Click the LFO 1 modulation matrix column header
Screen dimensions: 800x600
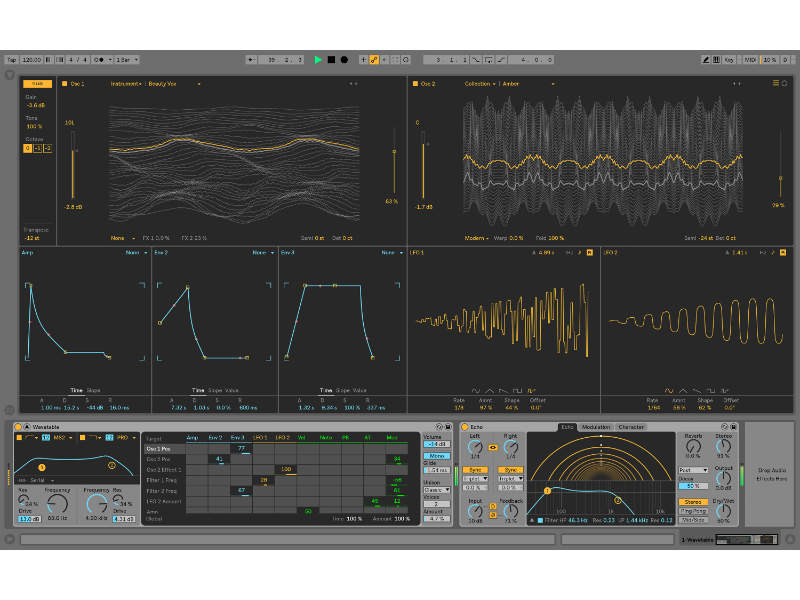point(260,438)
